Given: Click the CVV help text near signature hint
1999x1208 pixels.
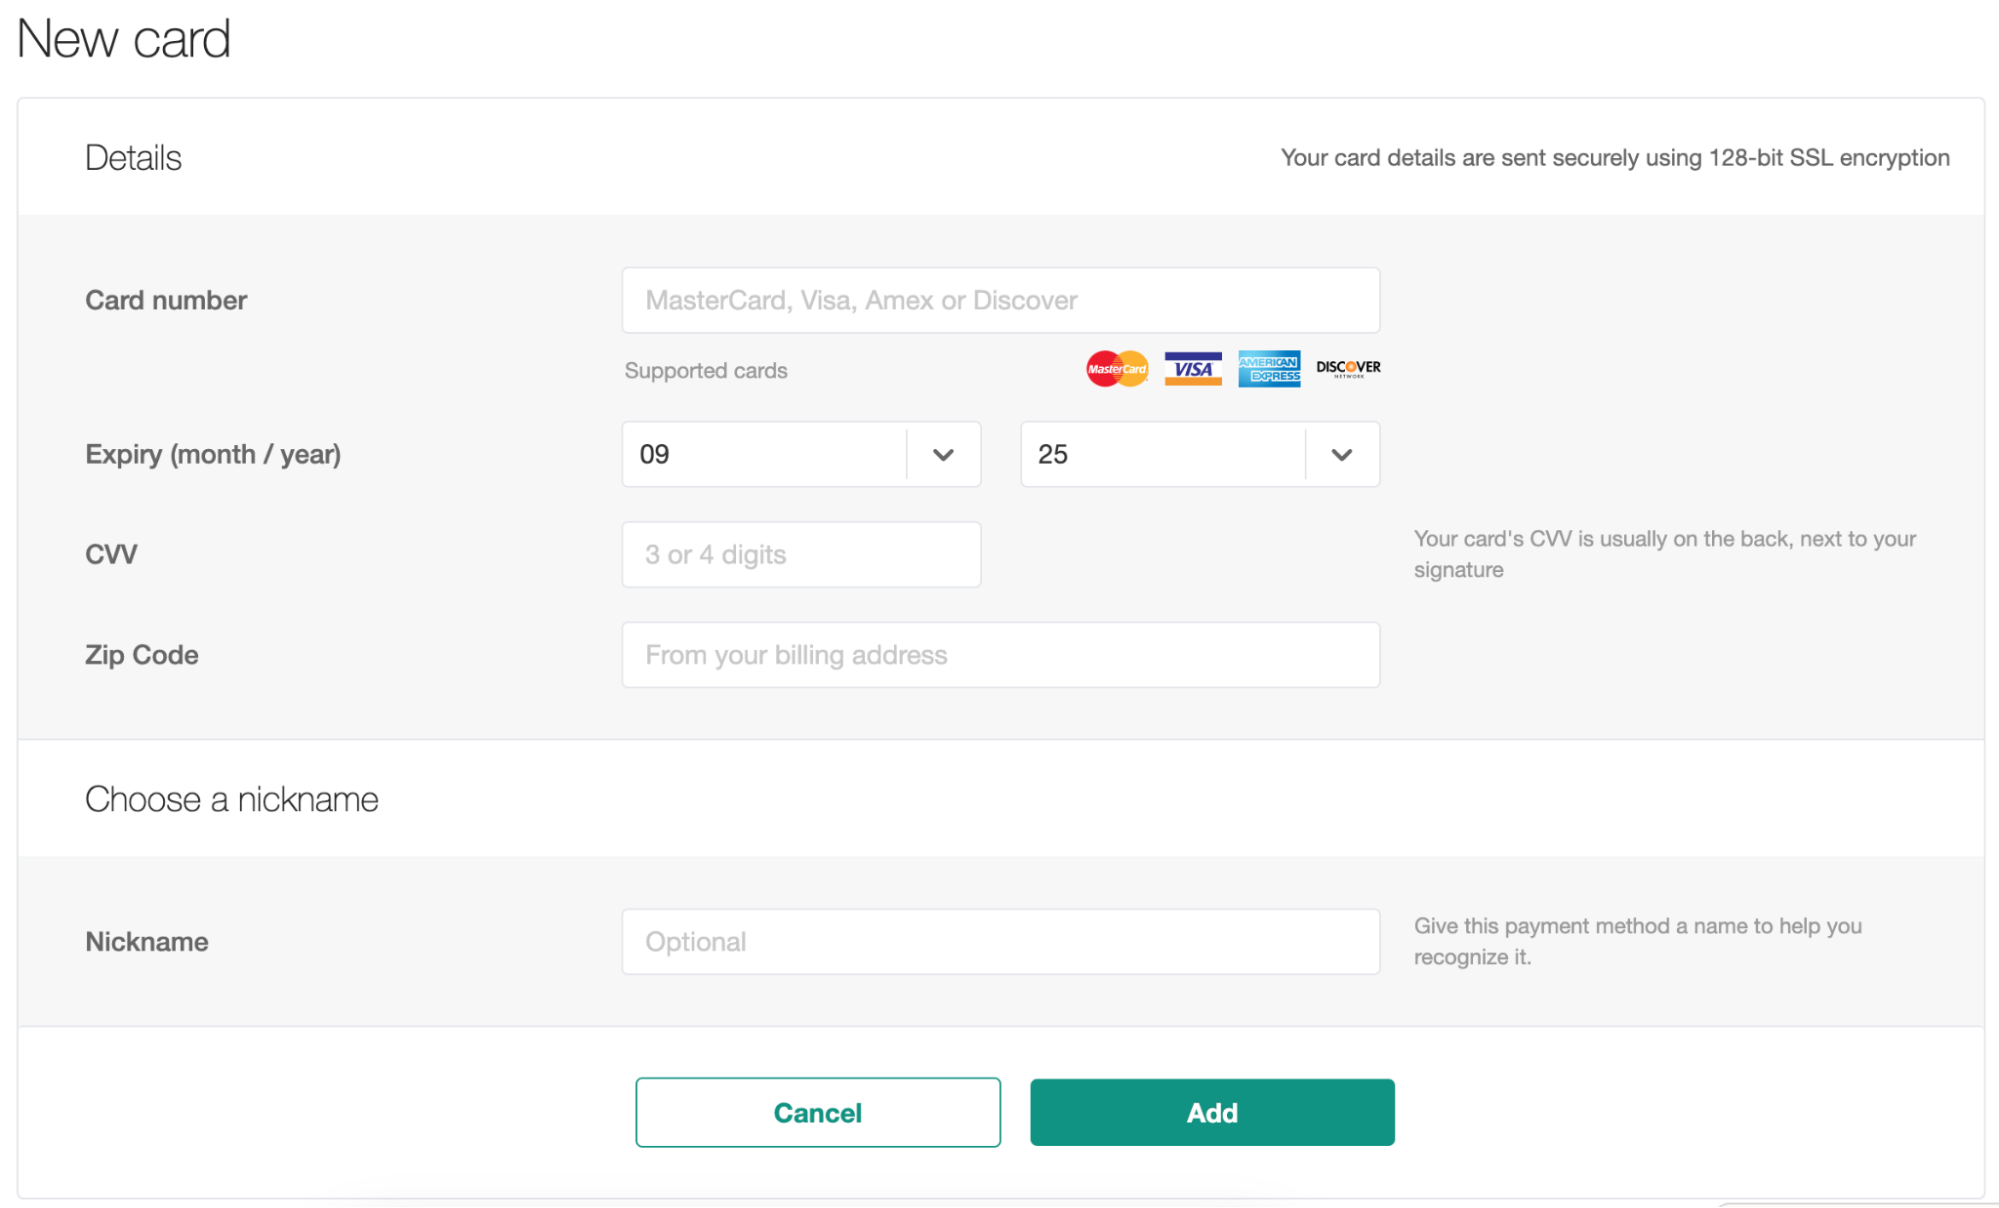Looking at the screenshot, I should click(1663, 553).
